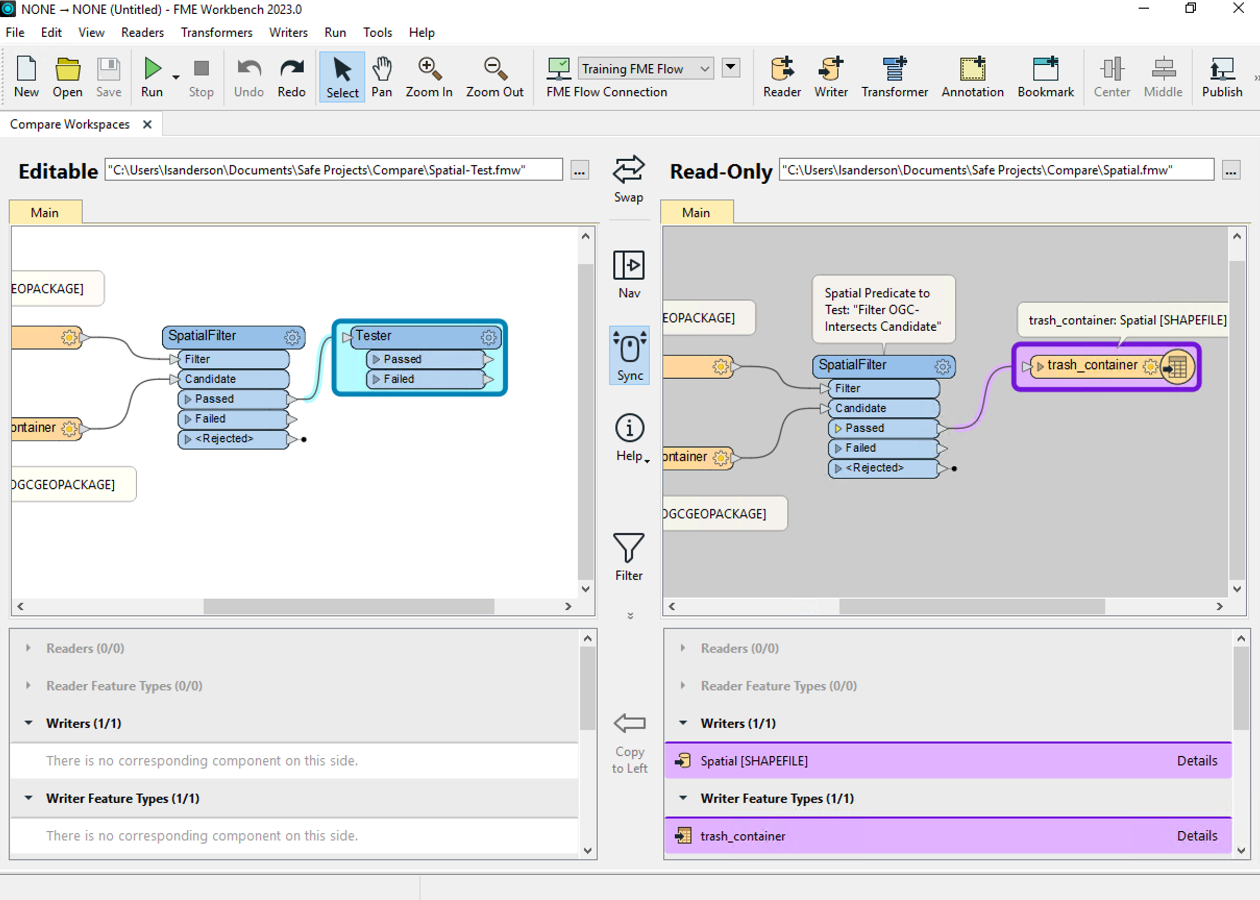Screen dimensions: 1260x900
Task: Open the View menu
Action: pos(91,32)
